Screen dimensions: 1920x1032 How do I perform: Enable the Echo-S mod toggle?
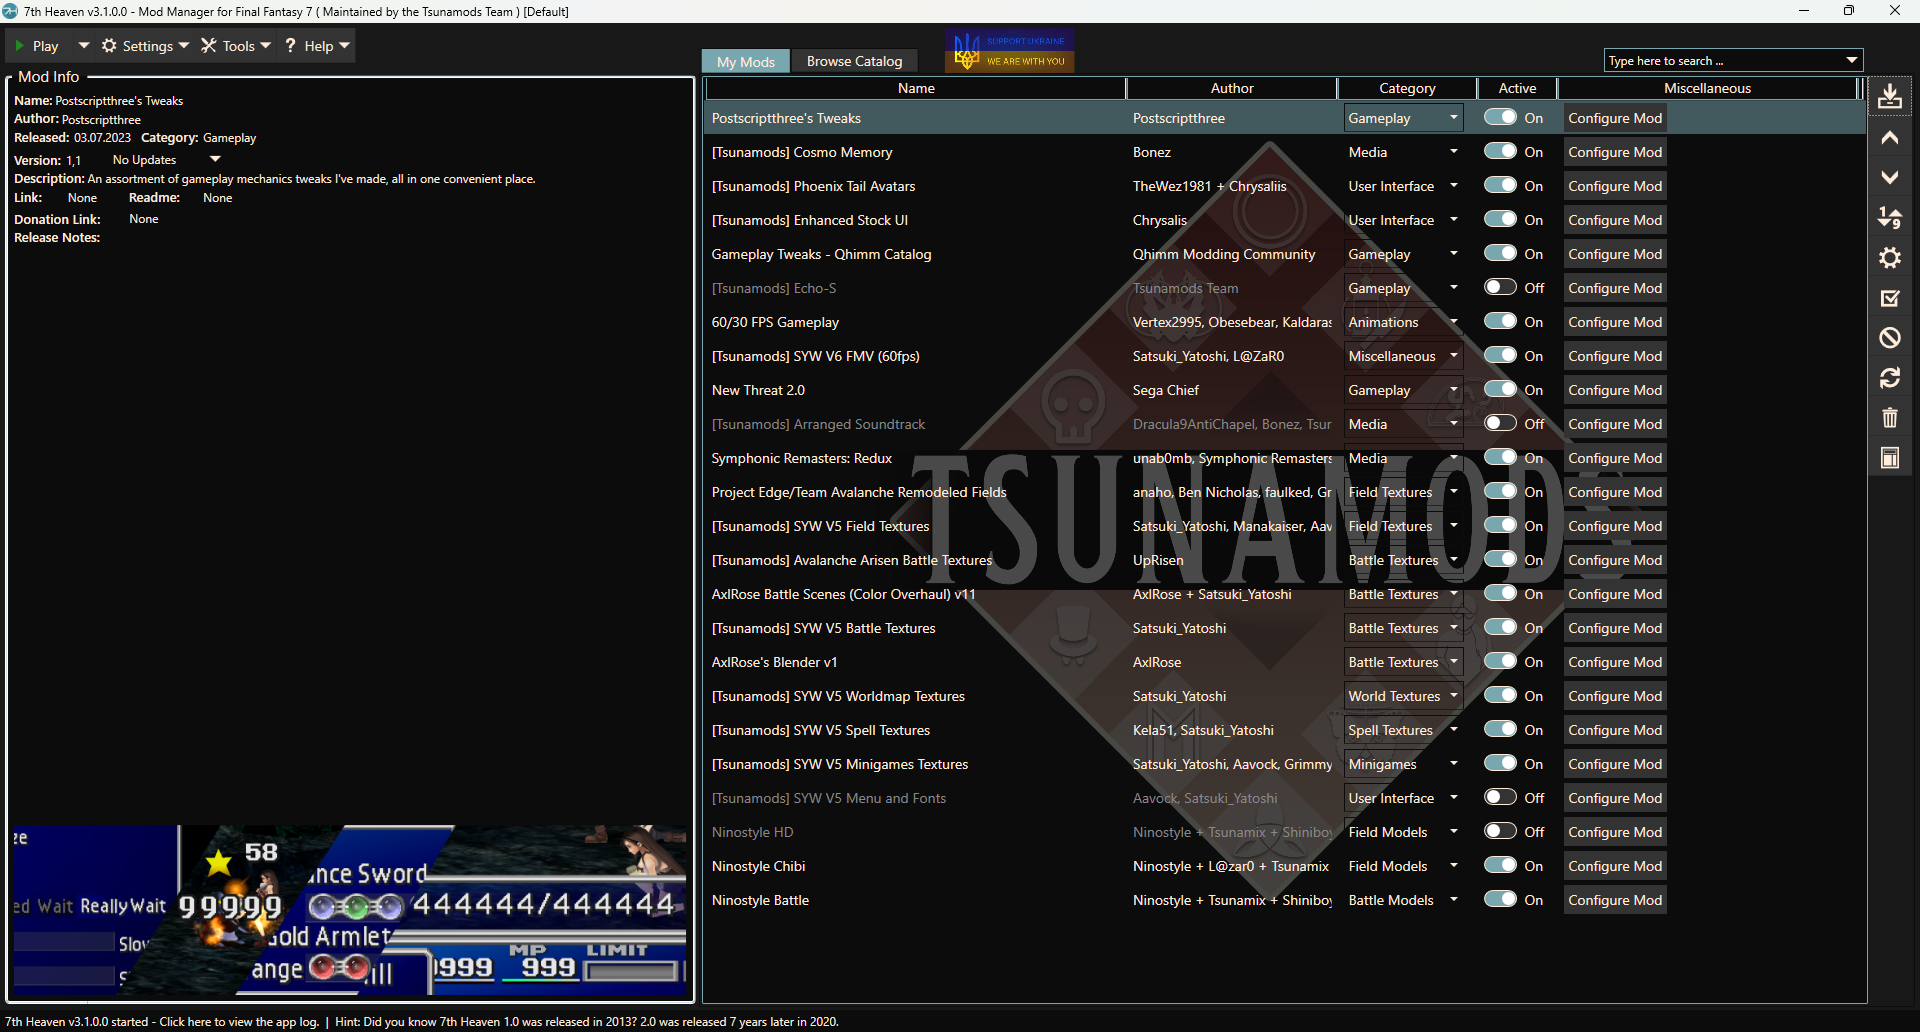1500,287
